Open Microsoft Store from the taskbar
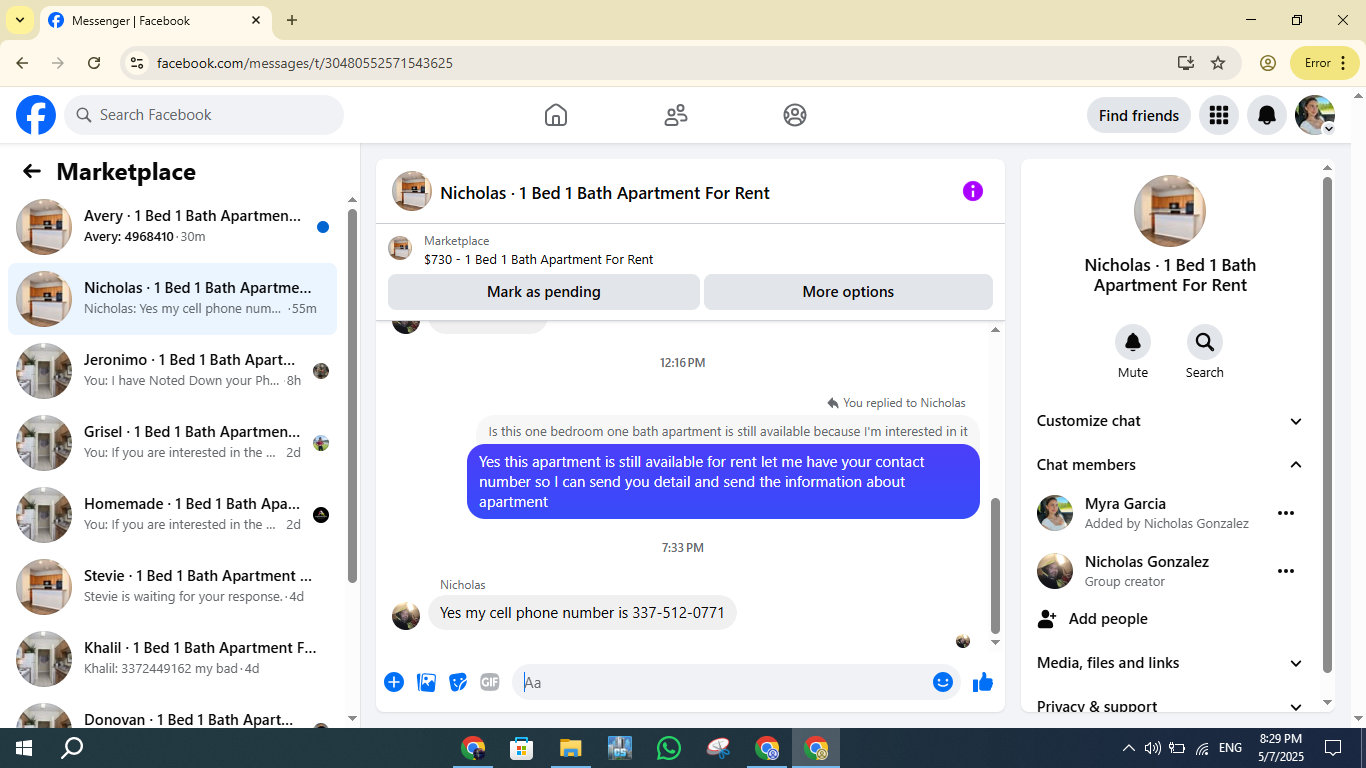Image resolution: width=1366 pixels, height=768 pixels. [x=521, y=748]
